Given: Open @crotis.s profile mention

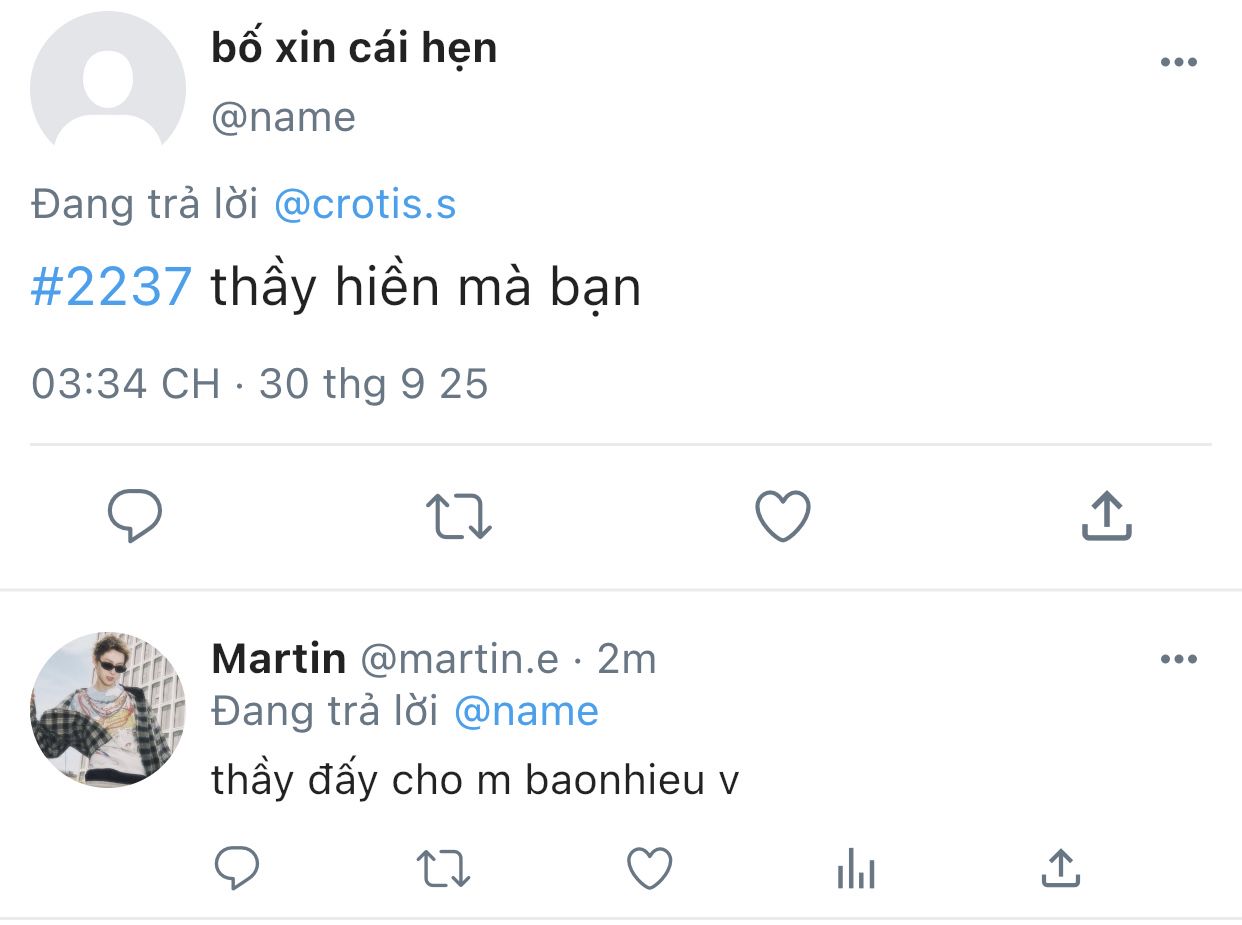Looking at the screenshot, I should (365, 205).
